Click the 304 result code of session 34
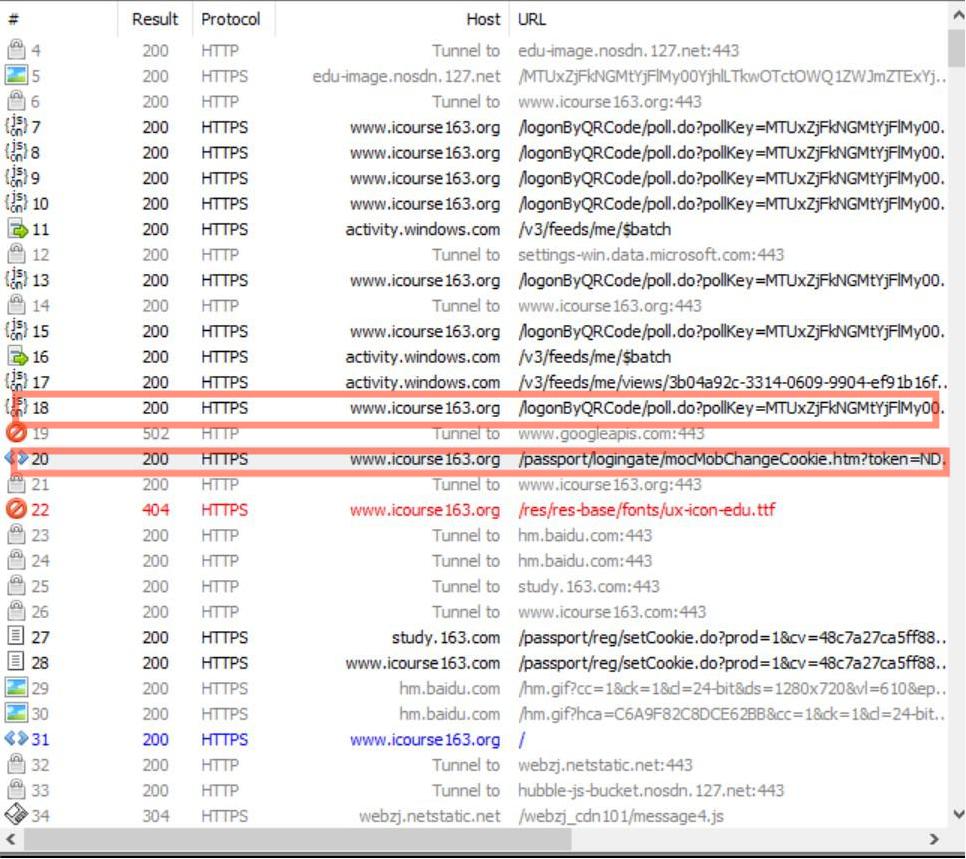 (x=155, y=816)
